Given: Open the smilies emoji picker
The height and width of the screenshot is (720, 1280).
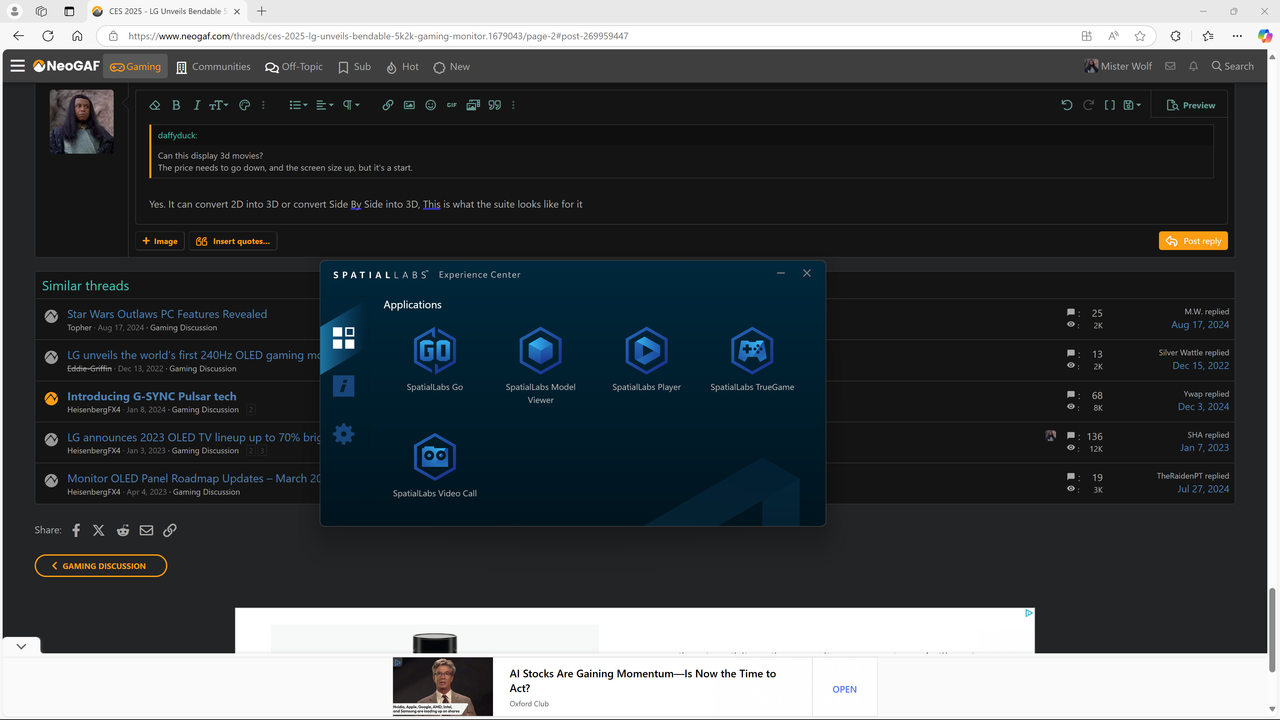Looking at the screenshot, I should click(430, 105).
